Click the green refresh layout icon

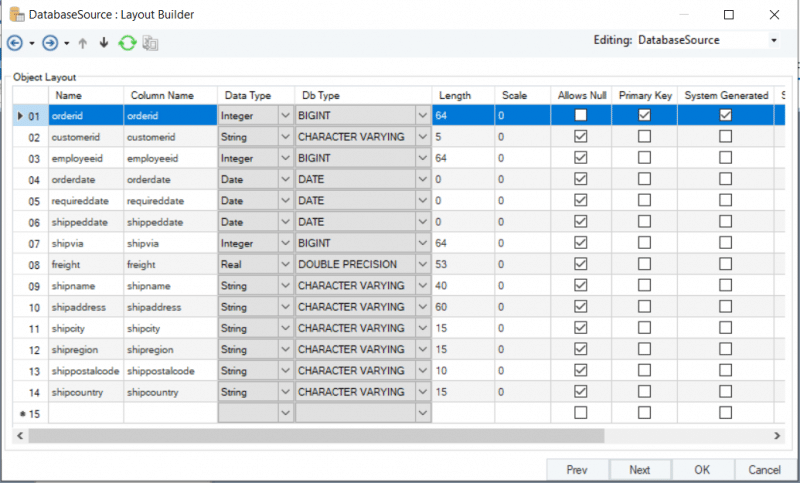127,43
